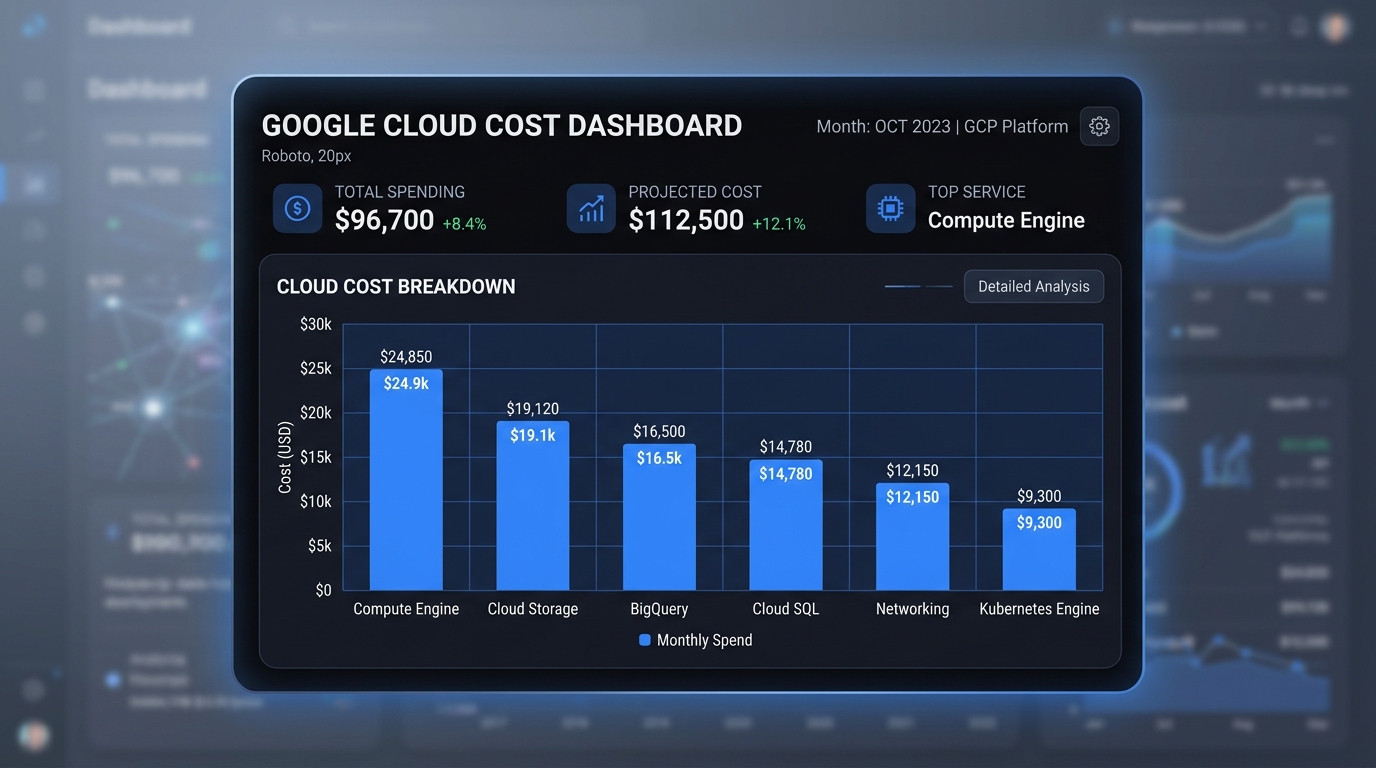This screenshot has height=768, width=1376.
Task: Click the $112,500 projected cost value
Action: click(686, 220)
